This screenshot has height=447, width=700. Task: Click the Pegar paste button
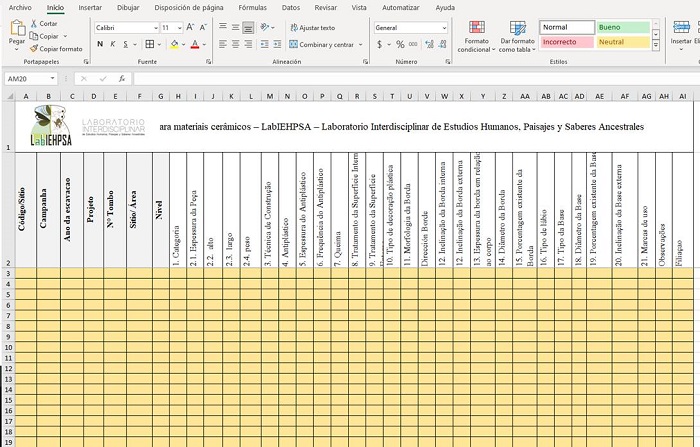16,34
